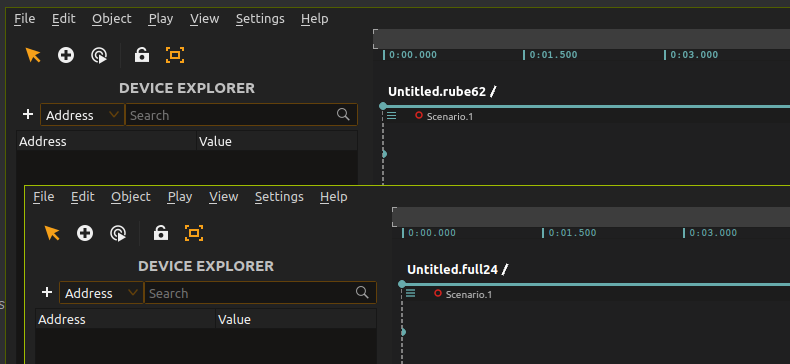Add a device with upper Device Explorer plus

coord(28,114)
